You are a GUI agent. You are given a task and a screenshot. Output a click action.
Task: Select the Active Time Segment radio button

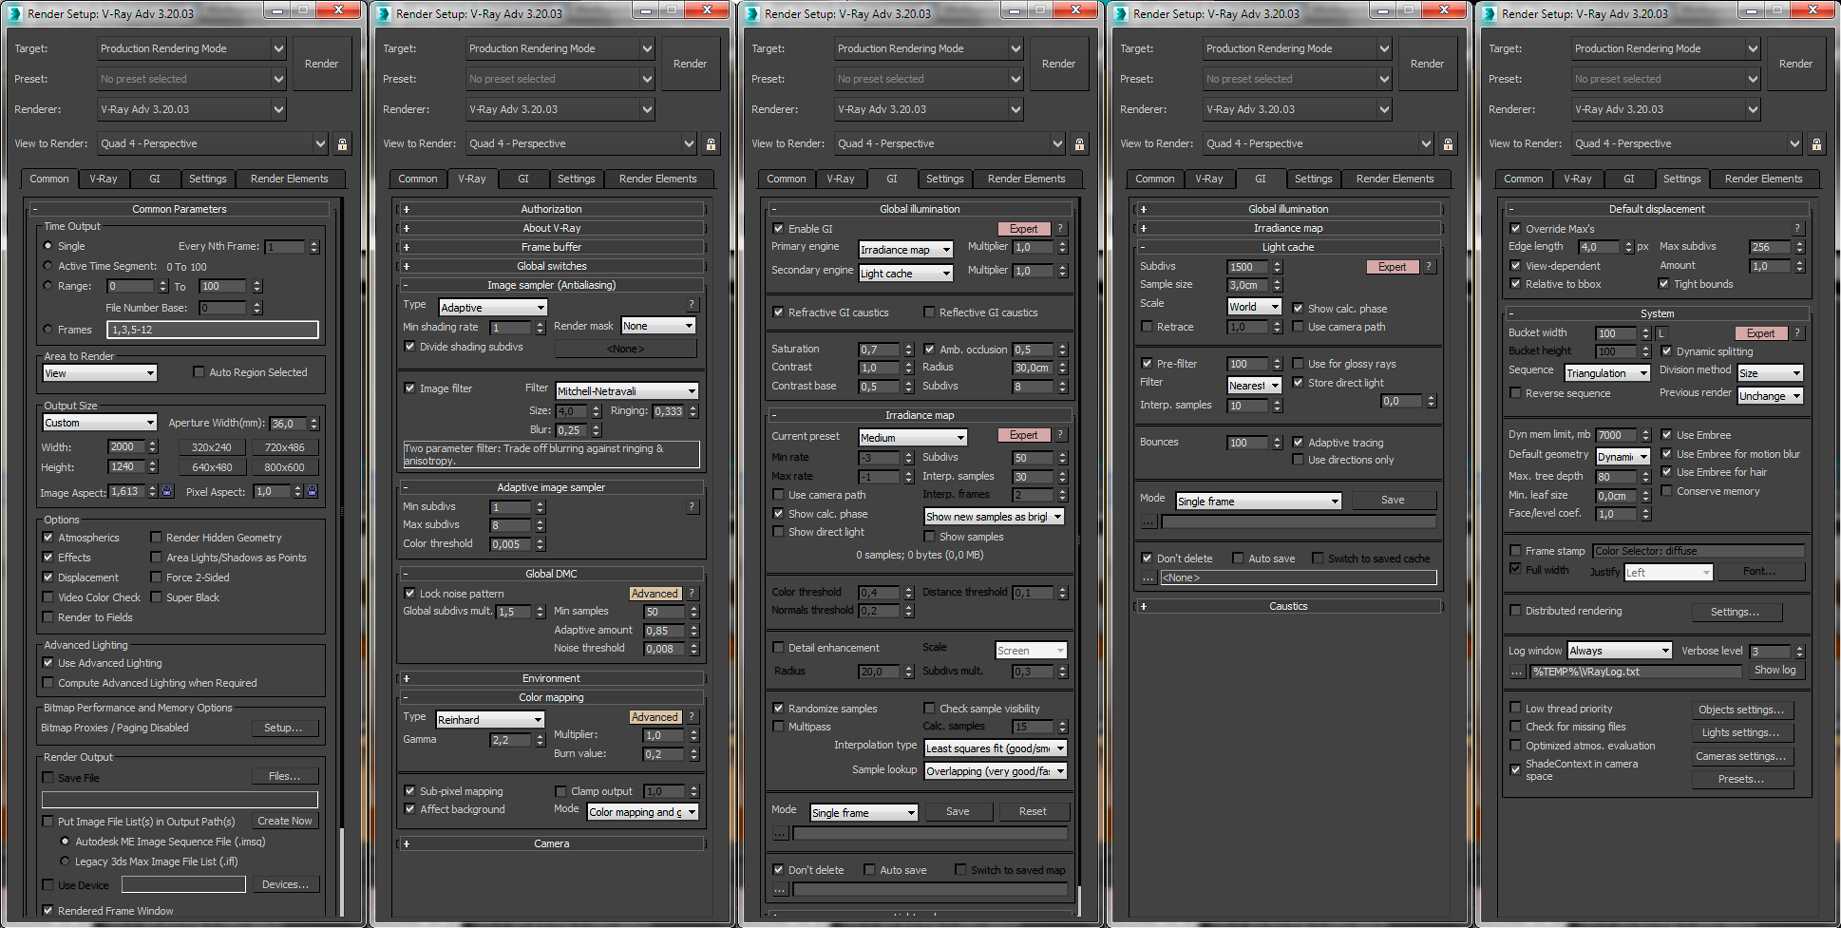pyautogui.click(x=48, y=266)
